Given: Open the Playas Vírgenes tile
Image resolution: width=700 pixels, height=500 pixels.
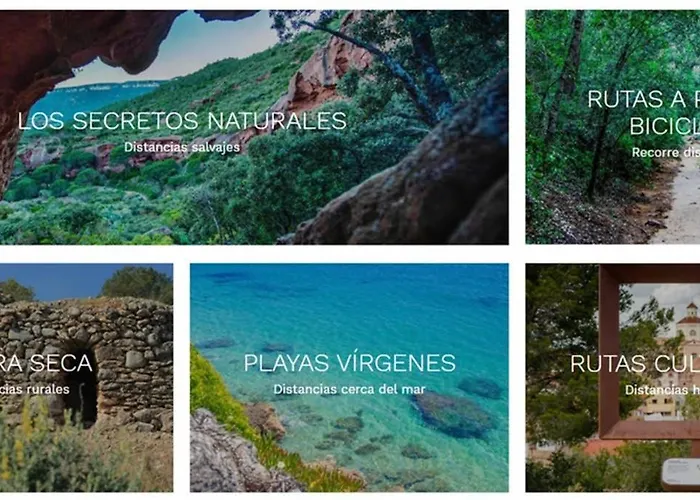Looking at the screenshot, I should coord(349,378).
